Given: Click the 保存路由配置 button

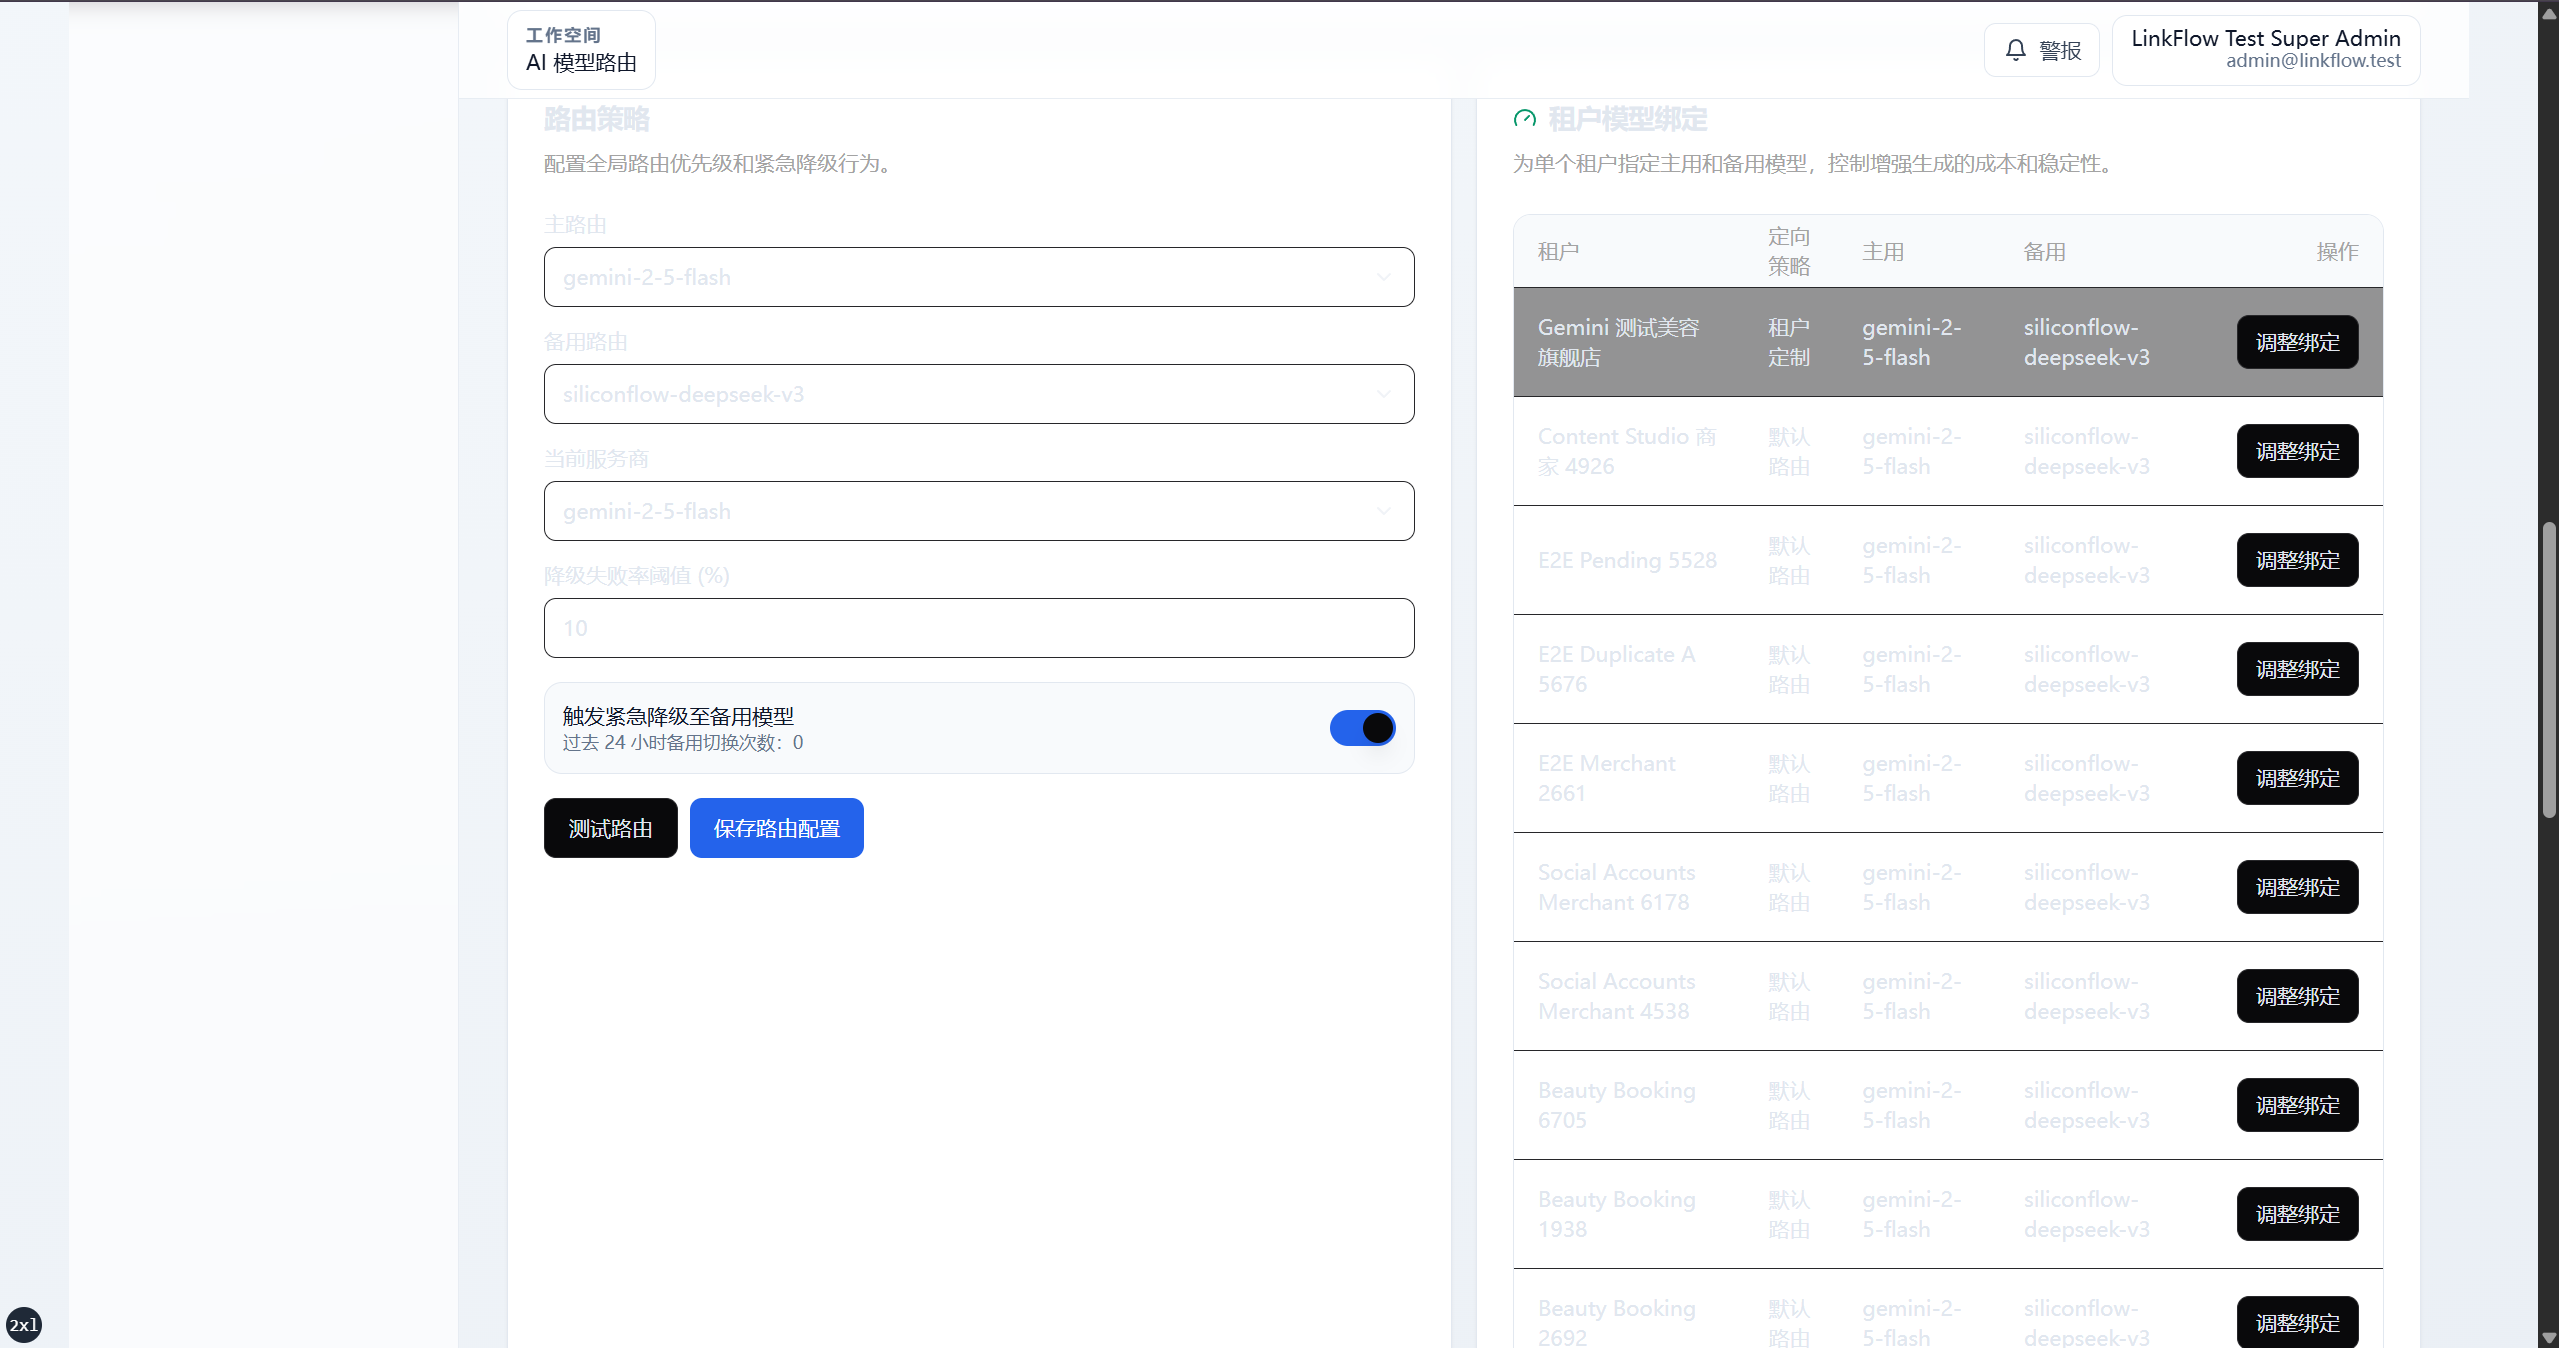Looking at the screenshot, I should click(x=777, y=828).
